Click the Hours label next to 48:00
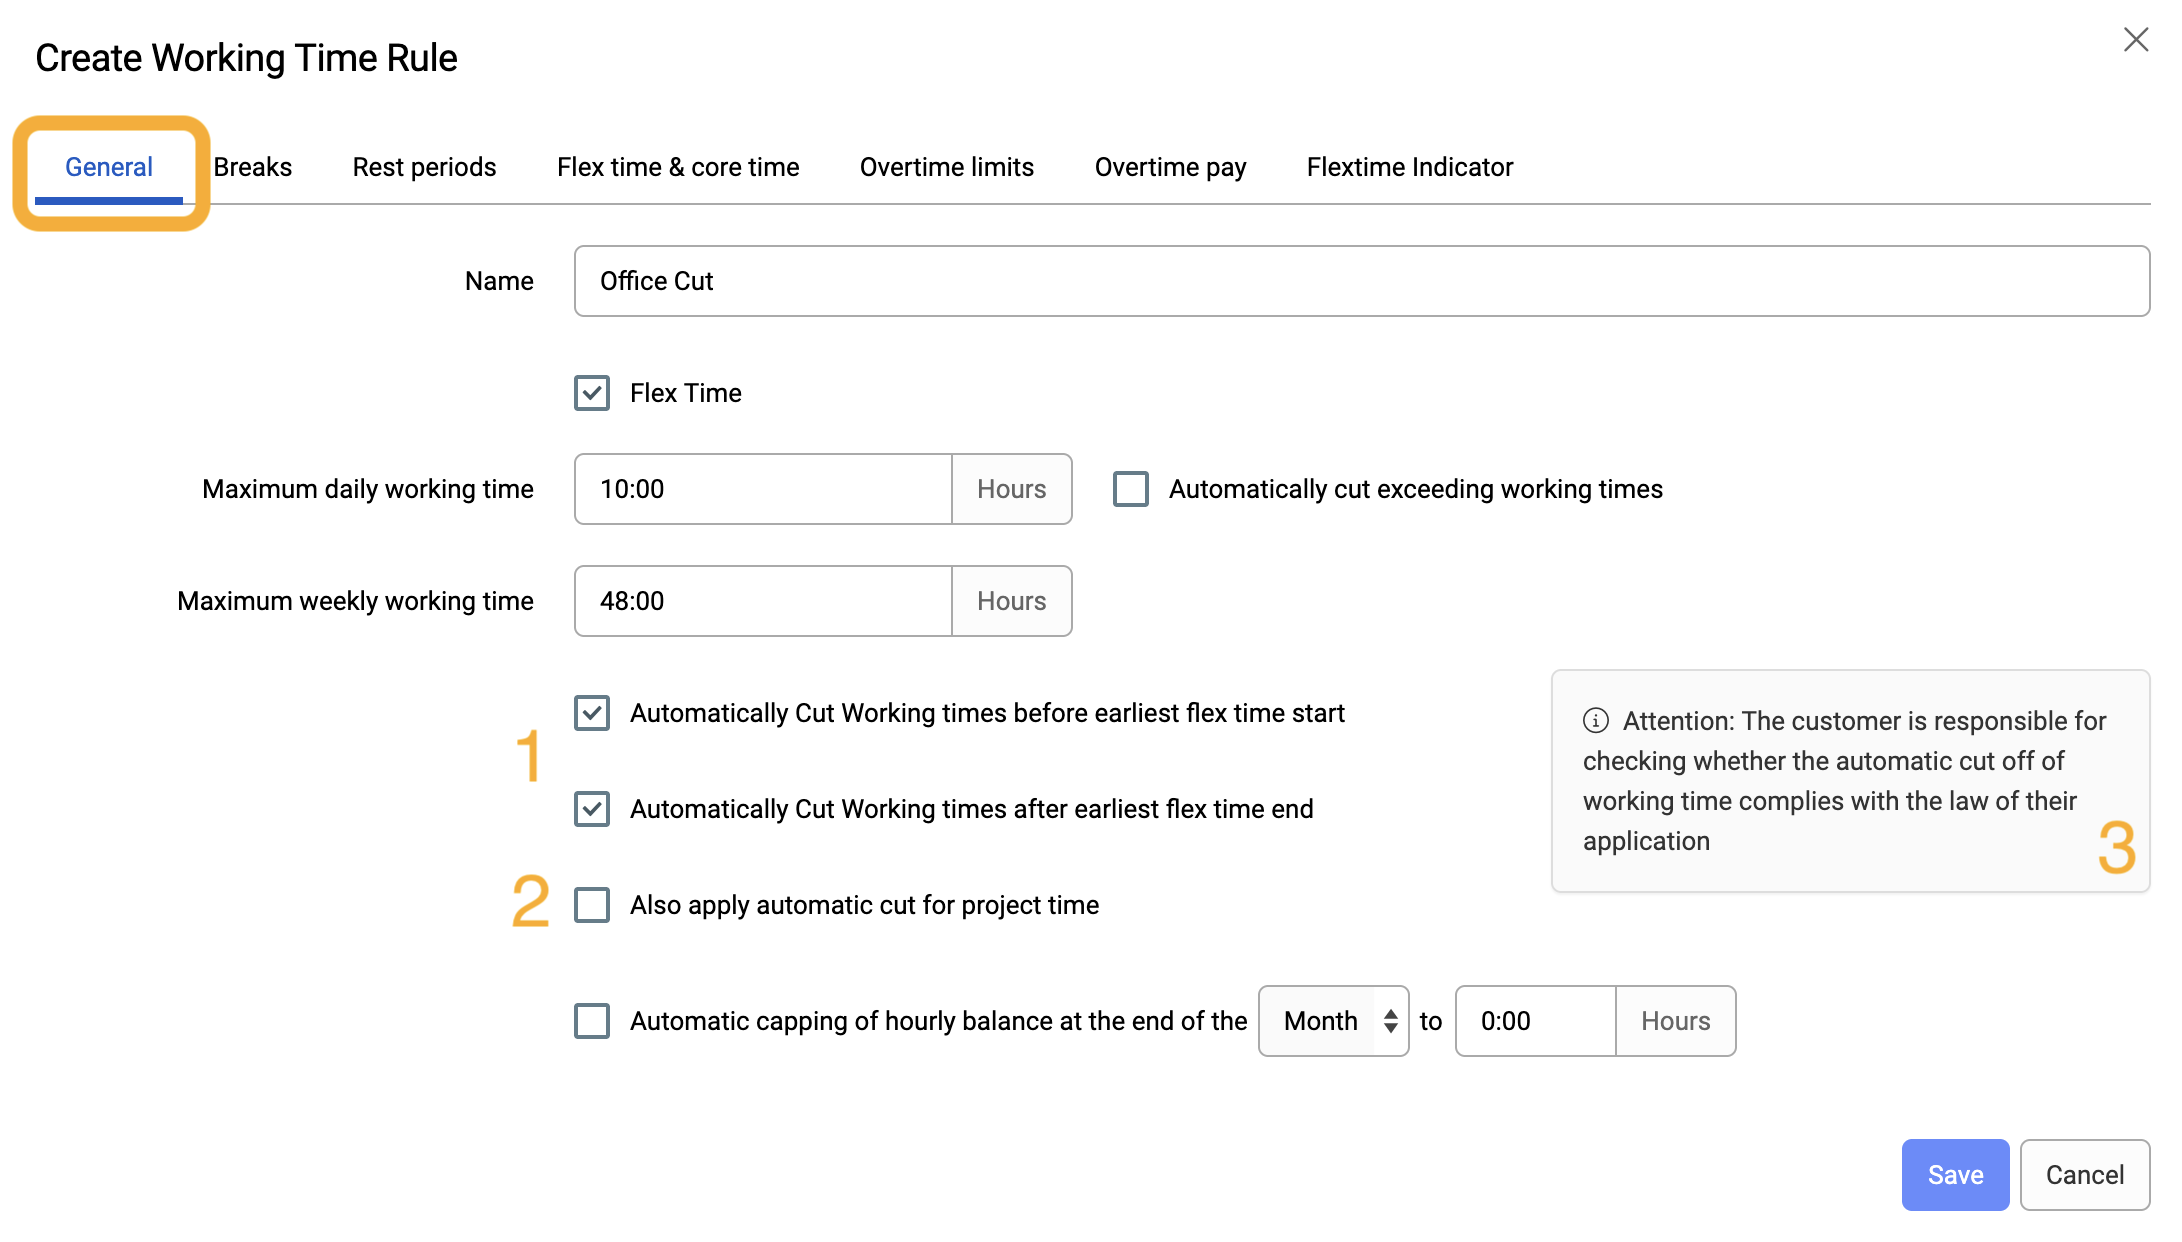 [1012, 601]
